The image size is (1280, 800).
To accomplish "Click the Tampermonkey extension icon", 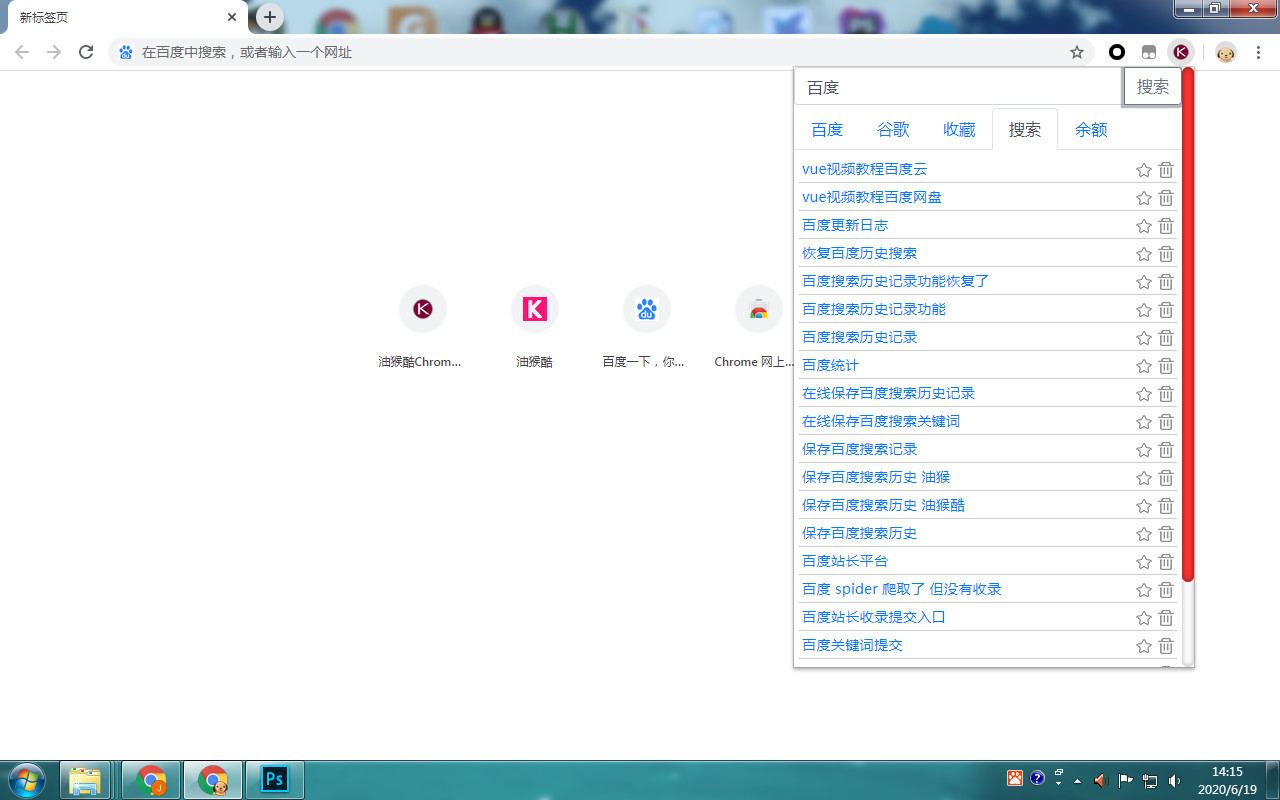I will tap(1149, 52).
